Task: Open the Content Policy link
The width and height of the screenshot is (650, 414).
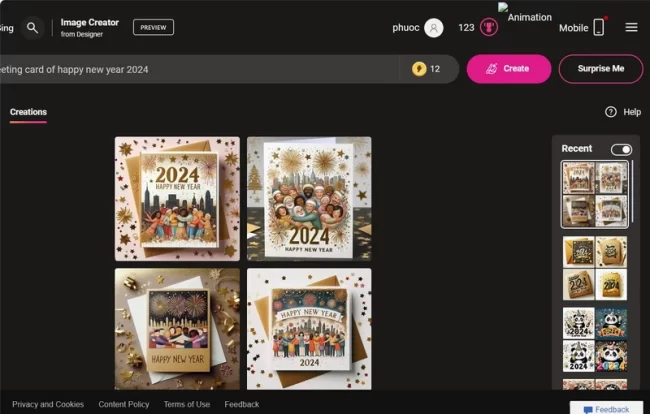Action: pyautogui.click(x=124, y=404)
